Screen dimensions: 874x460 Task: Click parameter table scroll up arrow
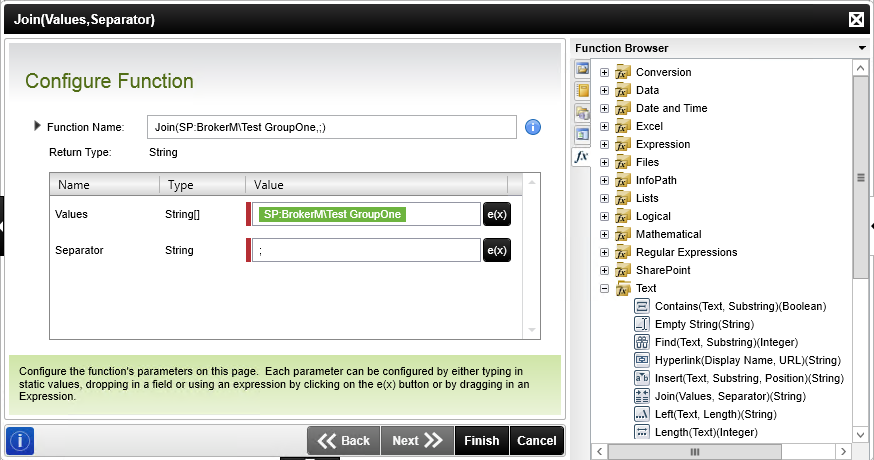[532, 182]
